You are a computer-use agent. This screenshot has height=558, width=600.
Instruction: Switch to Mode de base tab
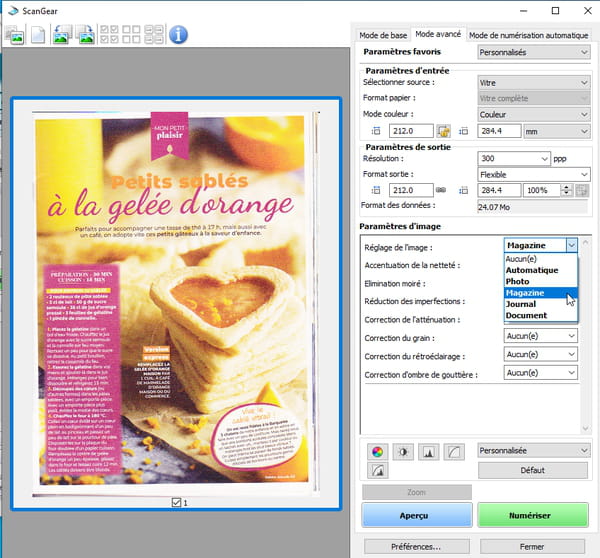pyautogui.click(x=383, y=36)
